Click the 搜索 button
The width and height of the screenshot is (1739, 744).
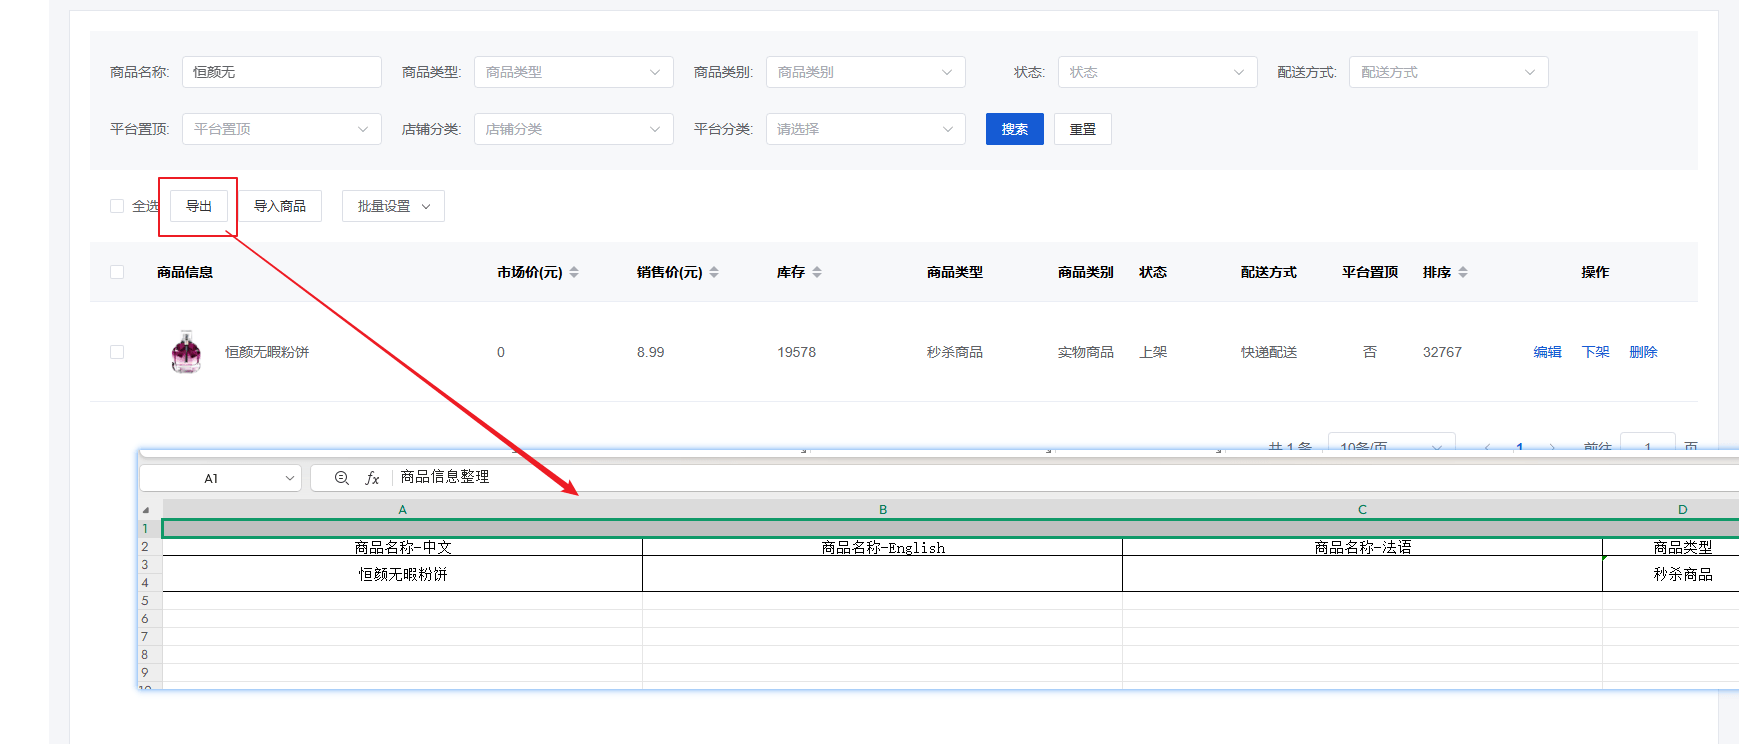(1015, 129)
